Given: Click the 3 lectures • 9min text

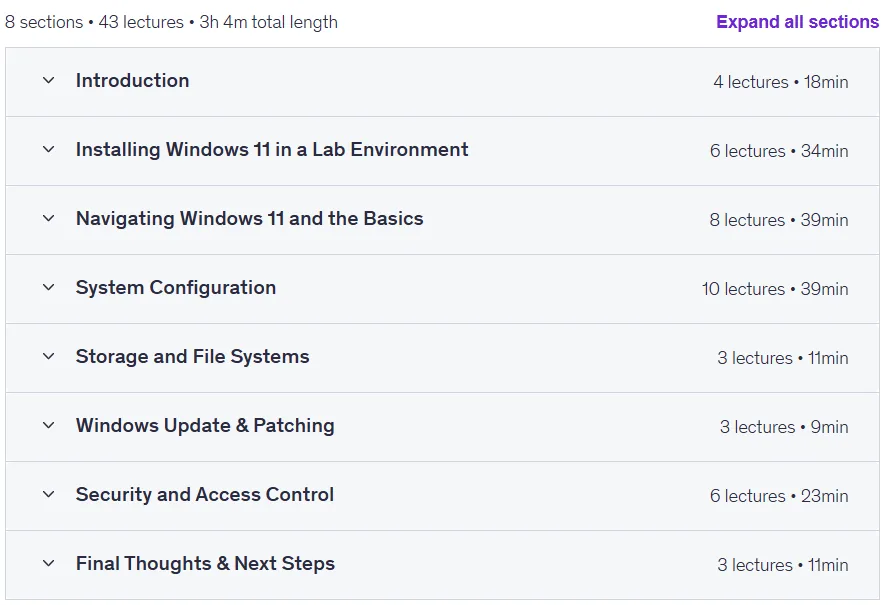Looking at the screenshot, I should [x=784, y=427].
